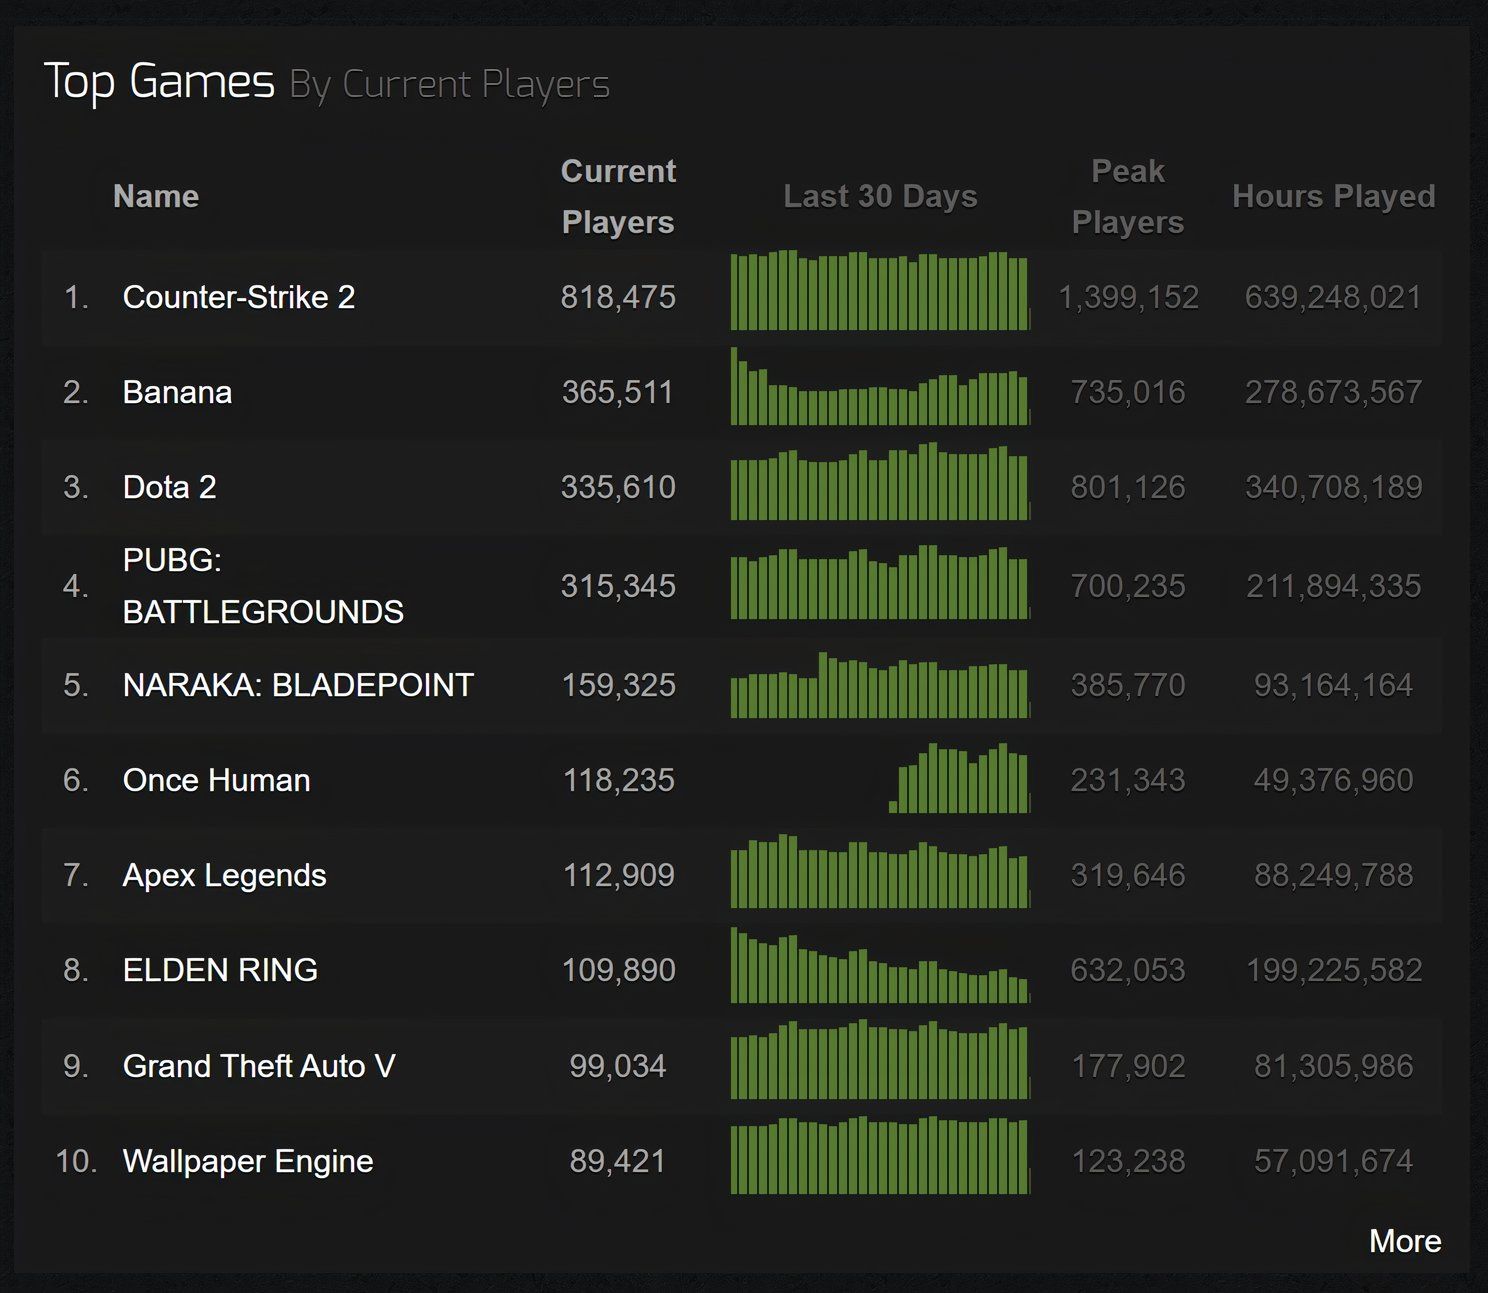Click the Apex Legends game link
The height and width of the screenshot is (1293, 1488).
(x=224, y=875)
